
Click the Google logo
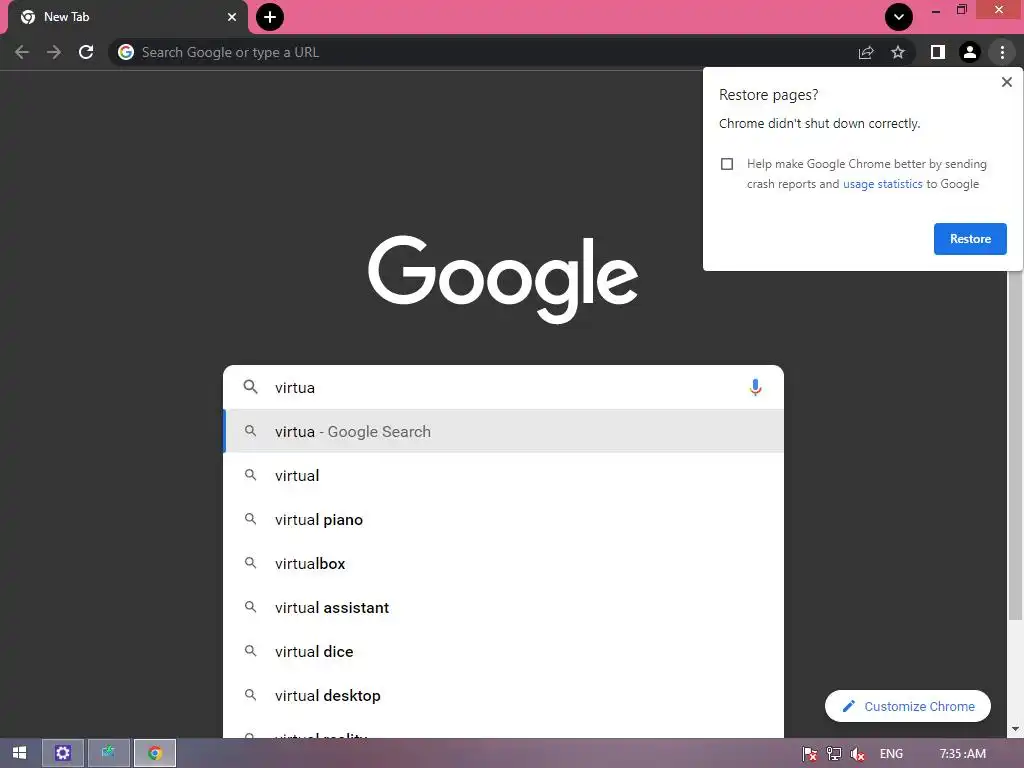[503, 279]
